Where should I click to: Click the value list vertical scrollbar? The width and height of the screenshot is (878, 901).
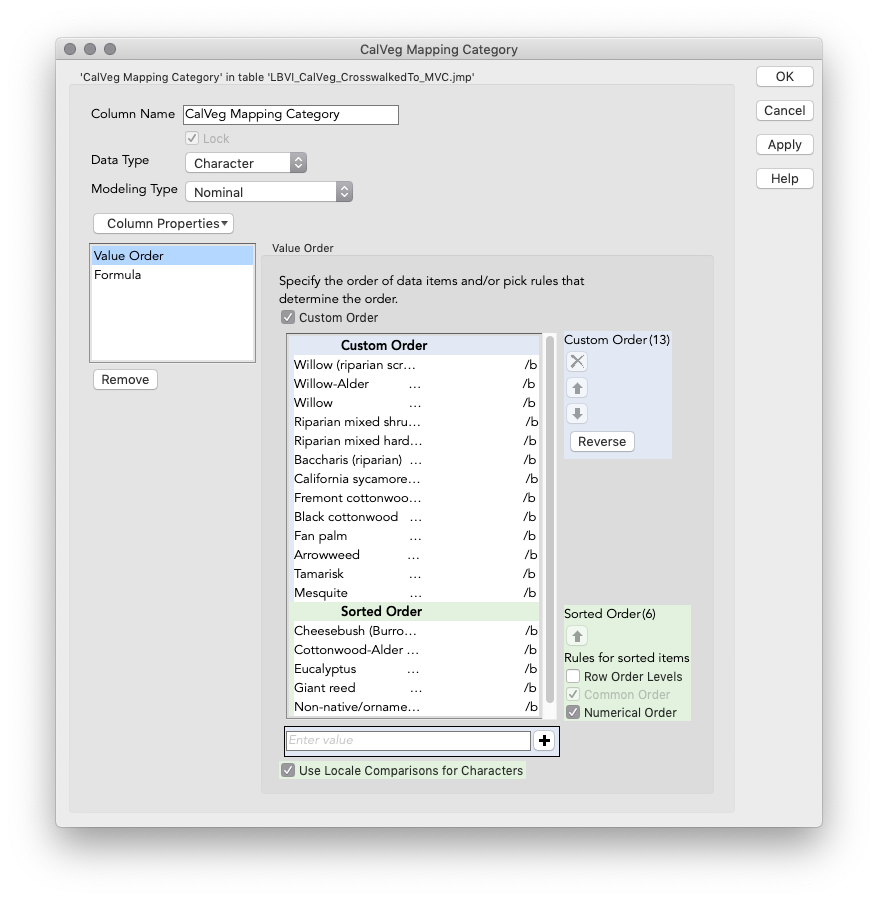(549, 519)
